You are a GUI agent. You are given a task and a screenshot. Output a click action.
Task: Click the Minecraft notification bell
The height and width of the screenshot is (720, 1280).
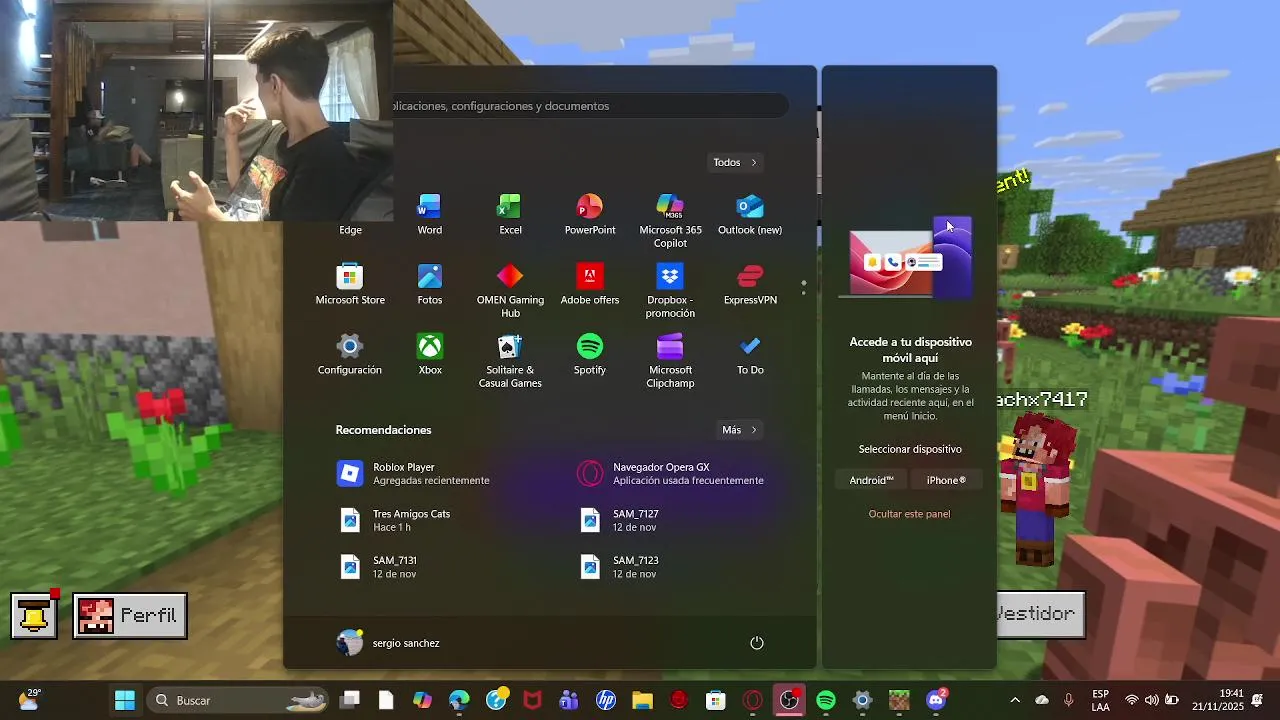34,615
